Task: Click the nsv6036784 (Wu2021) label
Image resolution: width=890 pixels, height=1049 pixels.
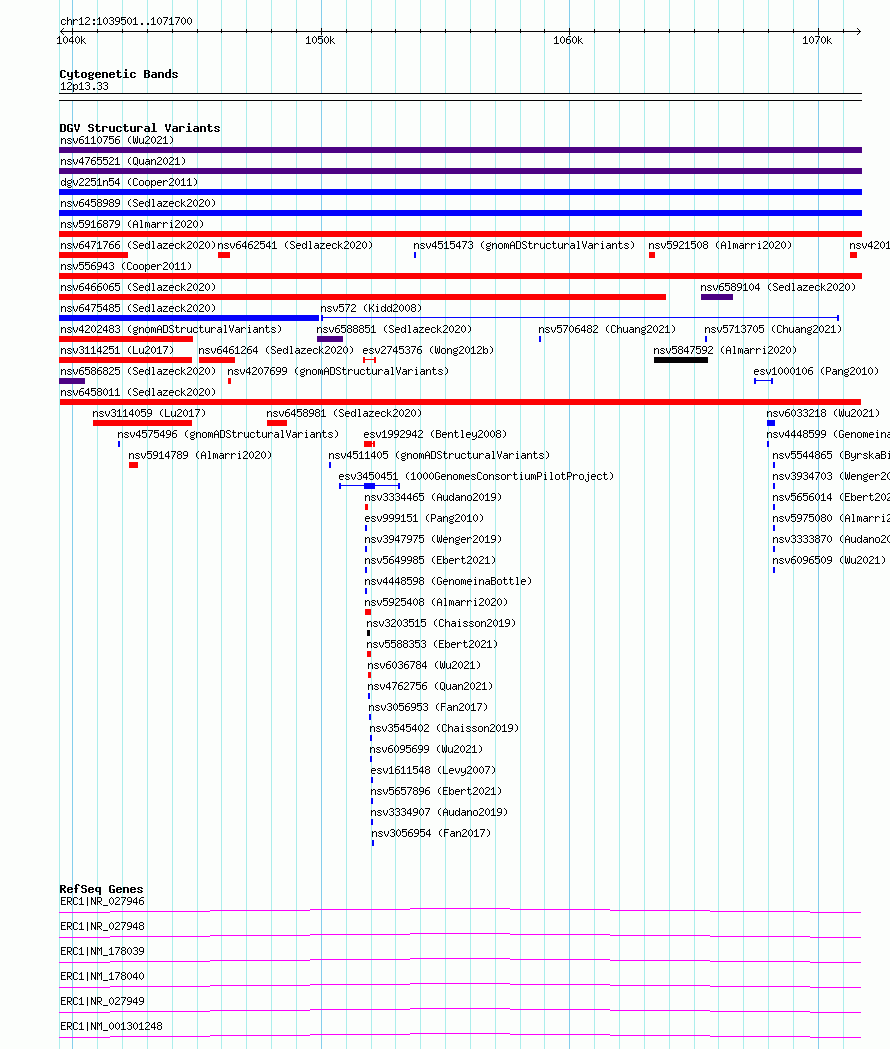Action: coord(424,665)
